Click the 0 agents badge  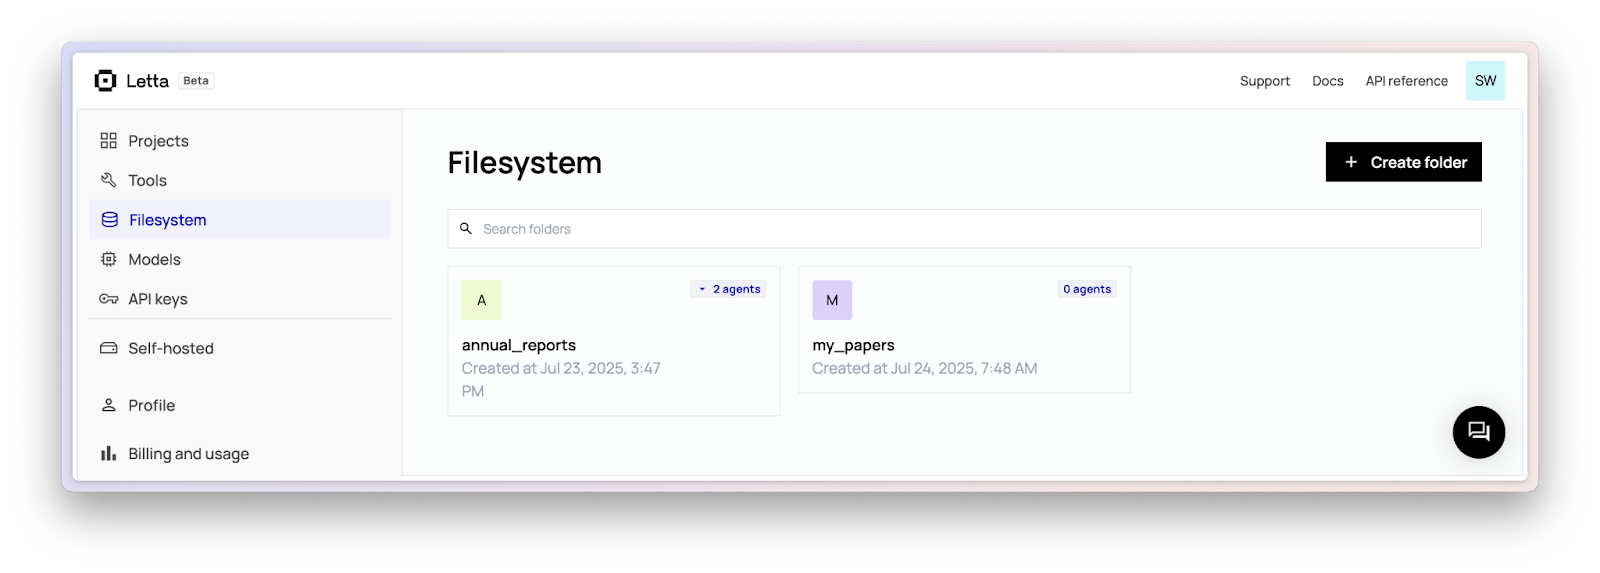point(1087,289)
